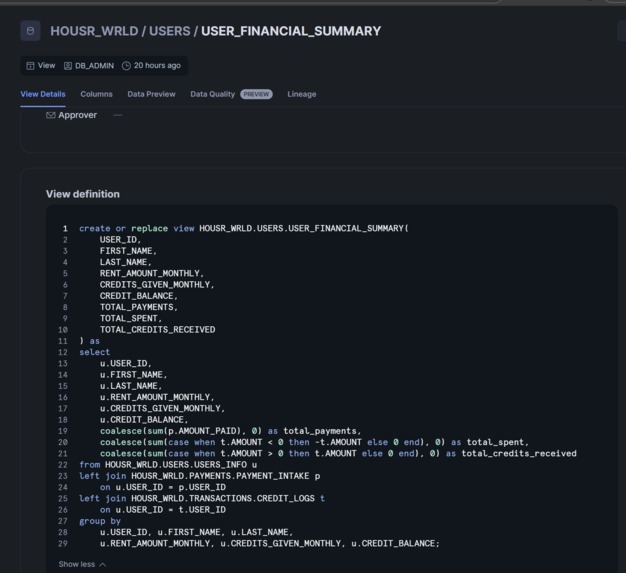Screen dimensions: 626x573
Task: Click code line 1 create or replace view
Action: [244, 228]
